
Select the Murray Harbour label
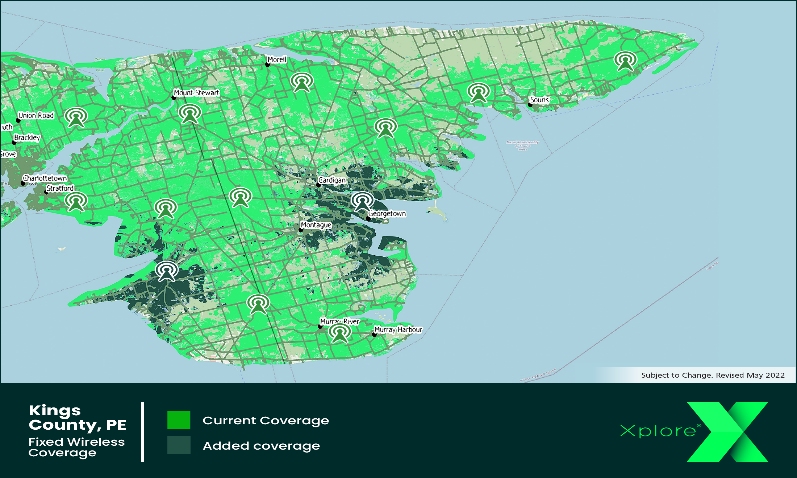tap(398, 329)
